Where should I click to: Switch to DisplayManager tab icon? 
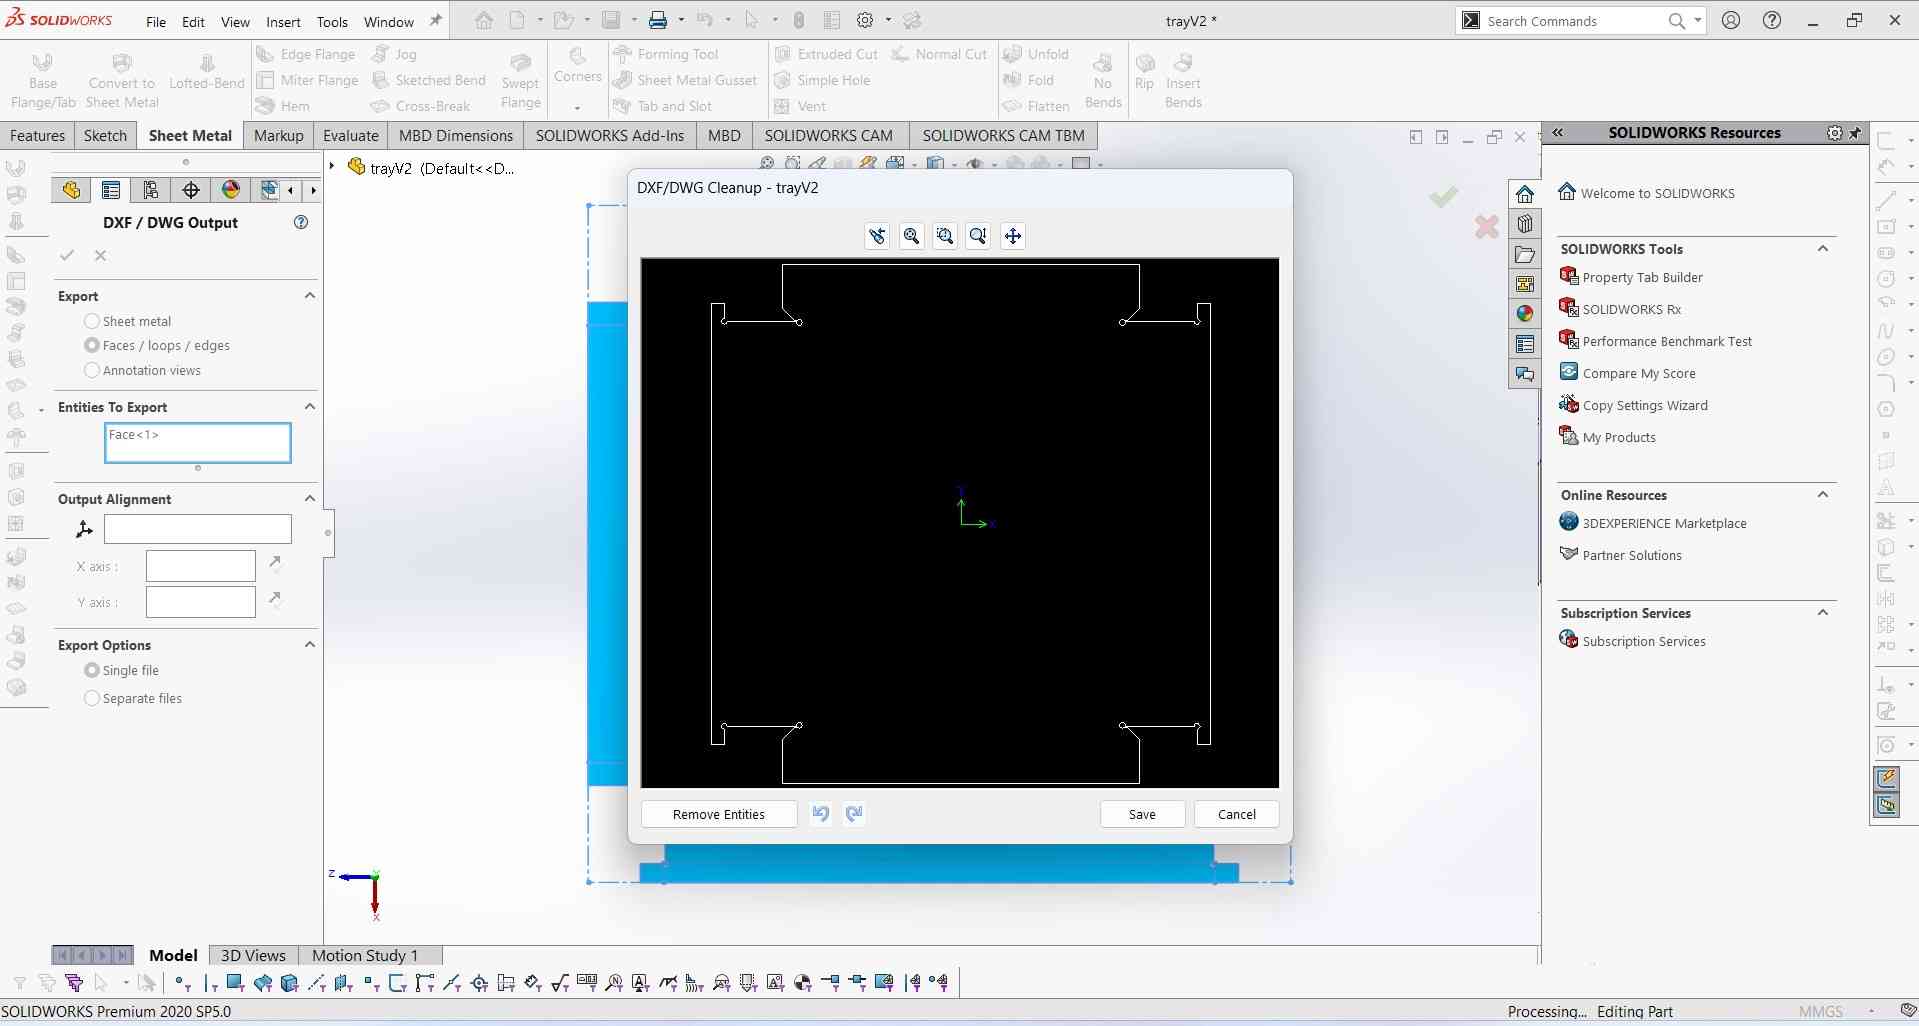231,190
